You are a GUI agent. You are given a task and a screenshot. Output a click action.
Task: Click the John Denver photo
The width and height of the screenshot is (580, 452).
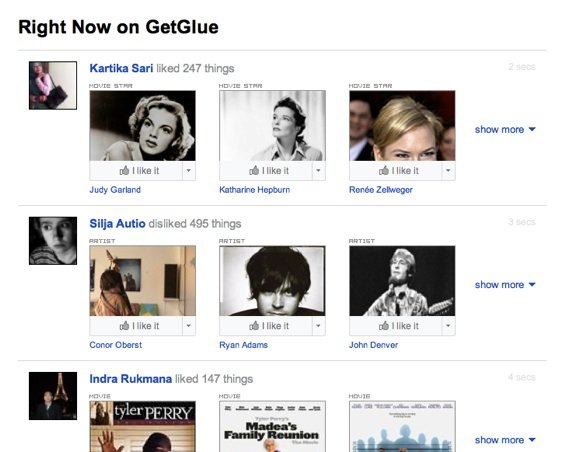point(402,281)
